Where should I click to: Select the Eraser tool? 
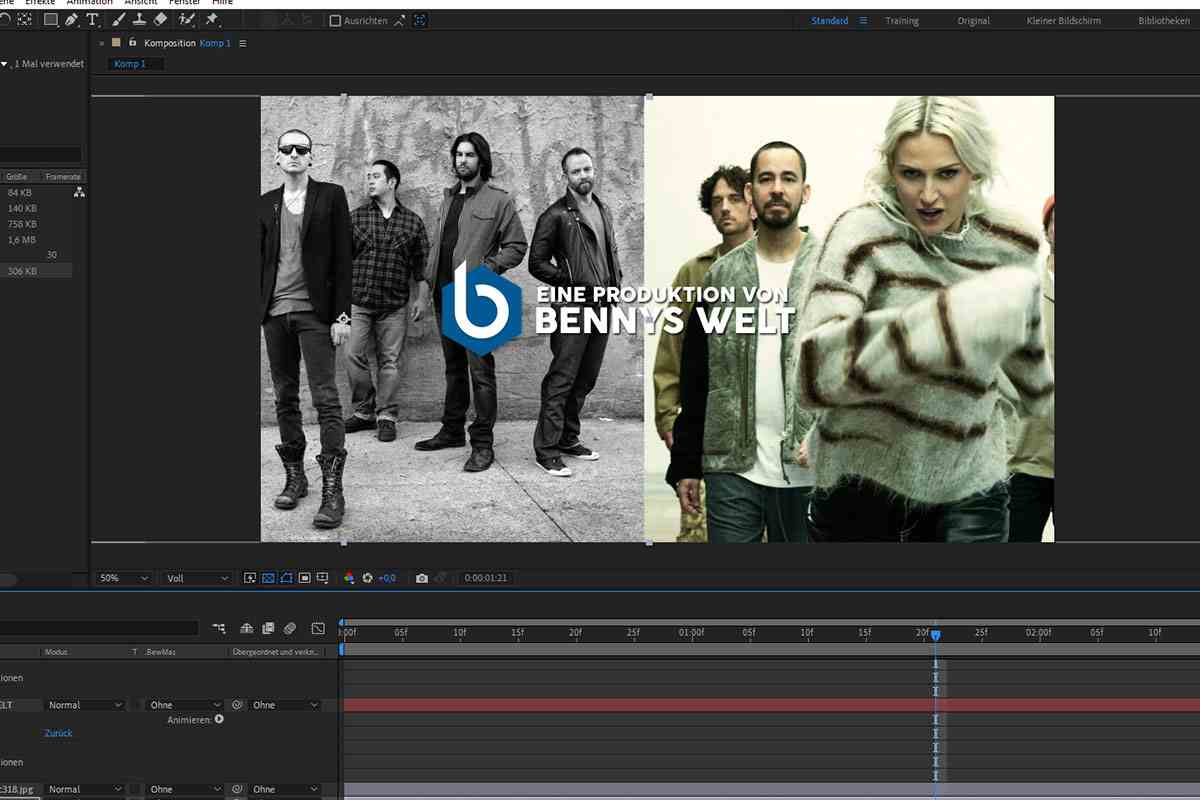tap(160, 20)
